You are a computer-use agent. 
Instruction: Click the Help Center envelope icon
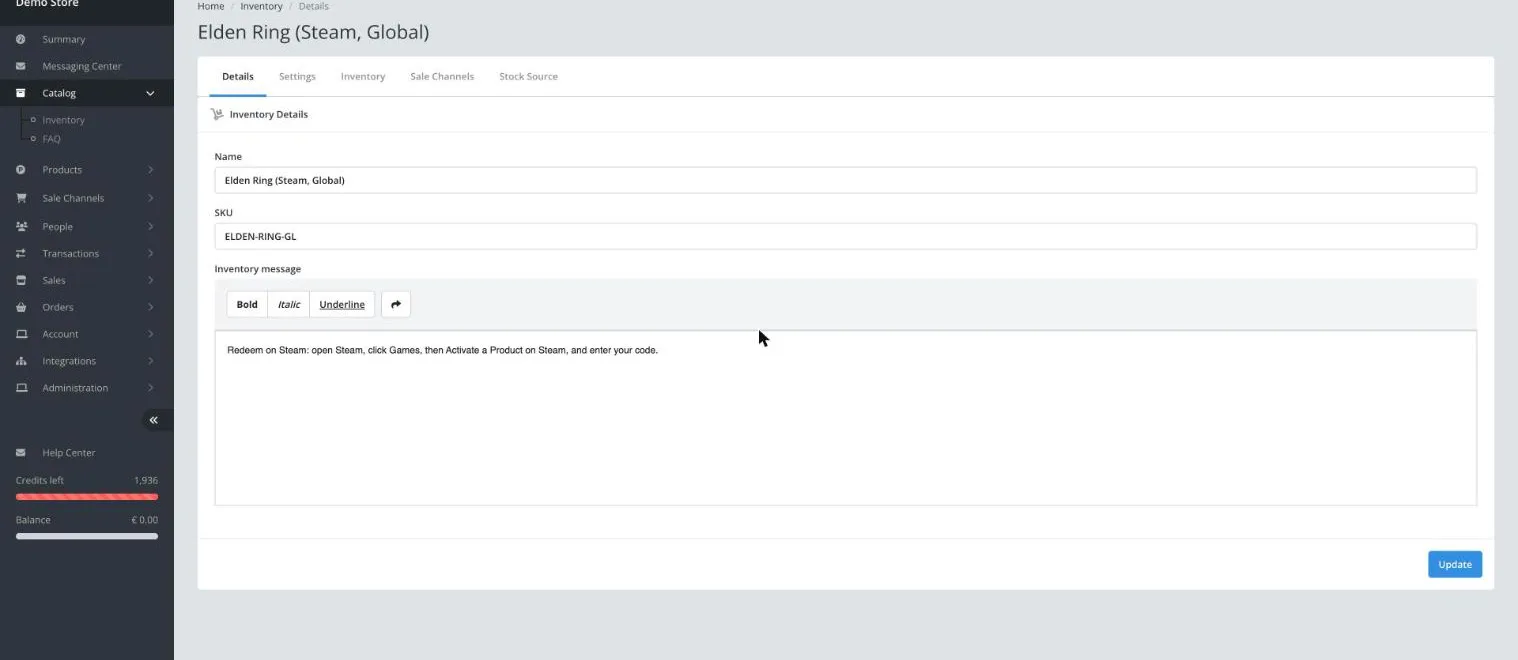pyautogui.click(x=21, y=453)
